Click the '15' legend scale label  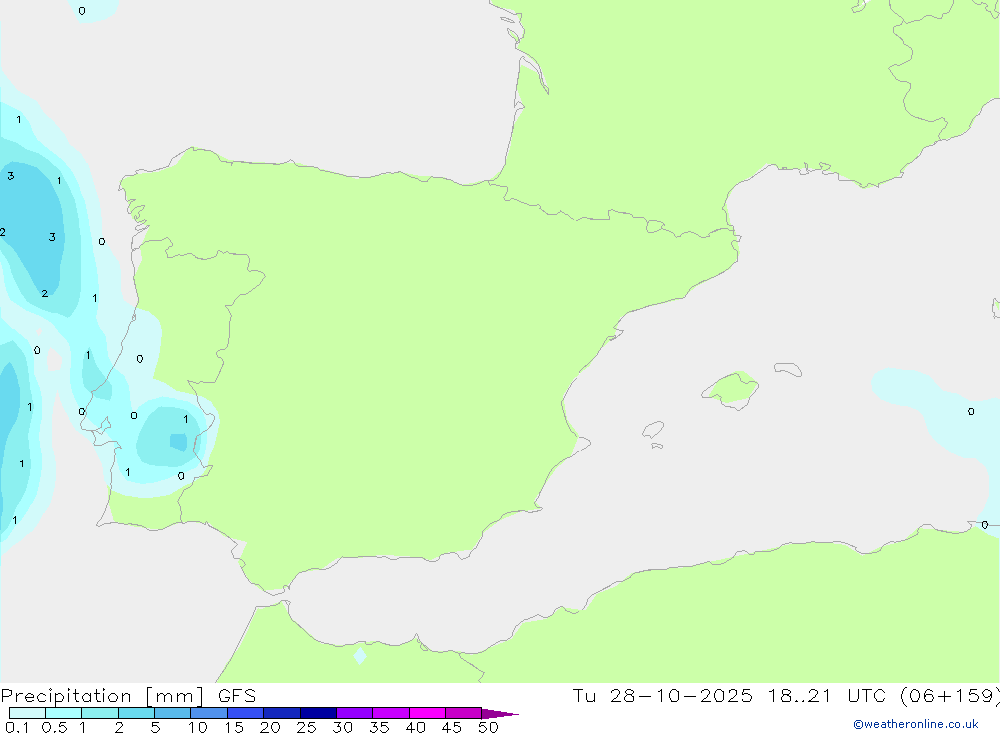(234, 727)
